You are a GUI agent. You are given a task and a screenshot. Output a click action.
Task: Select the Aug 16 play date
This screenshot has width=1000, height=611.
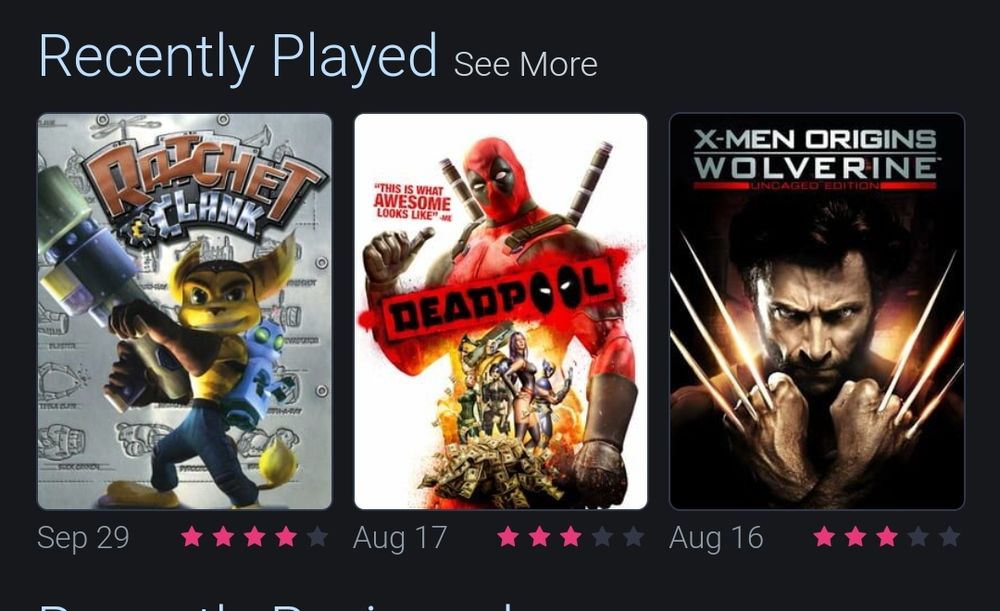click(716, 538)
